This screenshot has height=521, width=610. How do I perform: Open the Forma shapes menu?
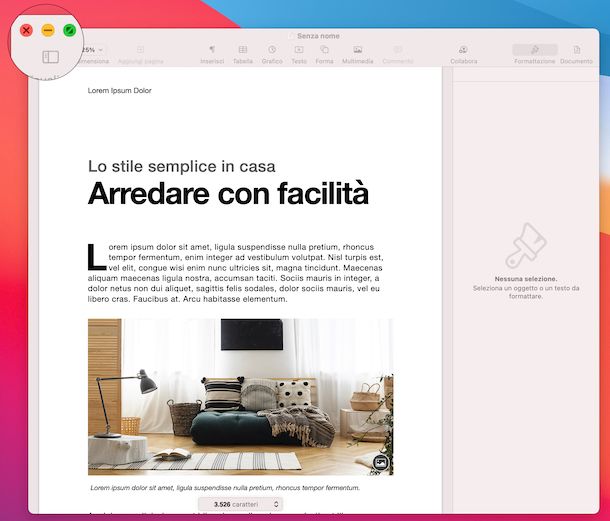324,54
